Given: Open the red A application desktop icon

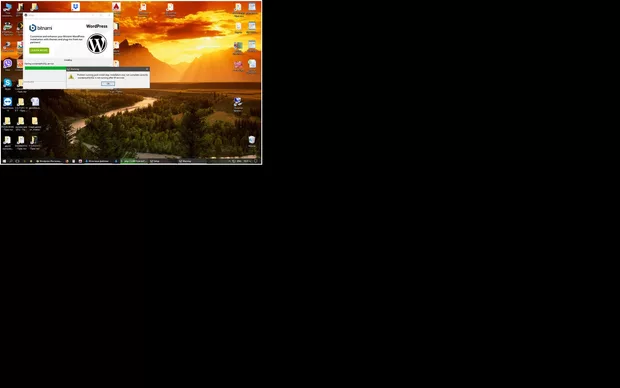Looking at the screenshot, I should click(x=116, y=6).
